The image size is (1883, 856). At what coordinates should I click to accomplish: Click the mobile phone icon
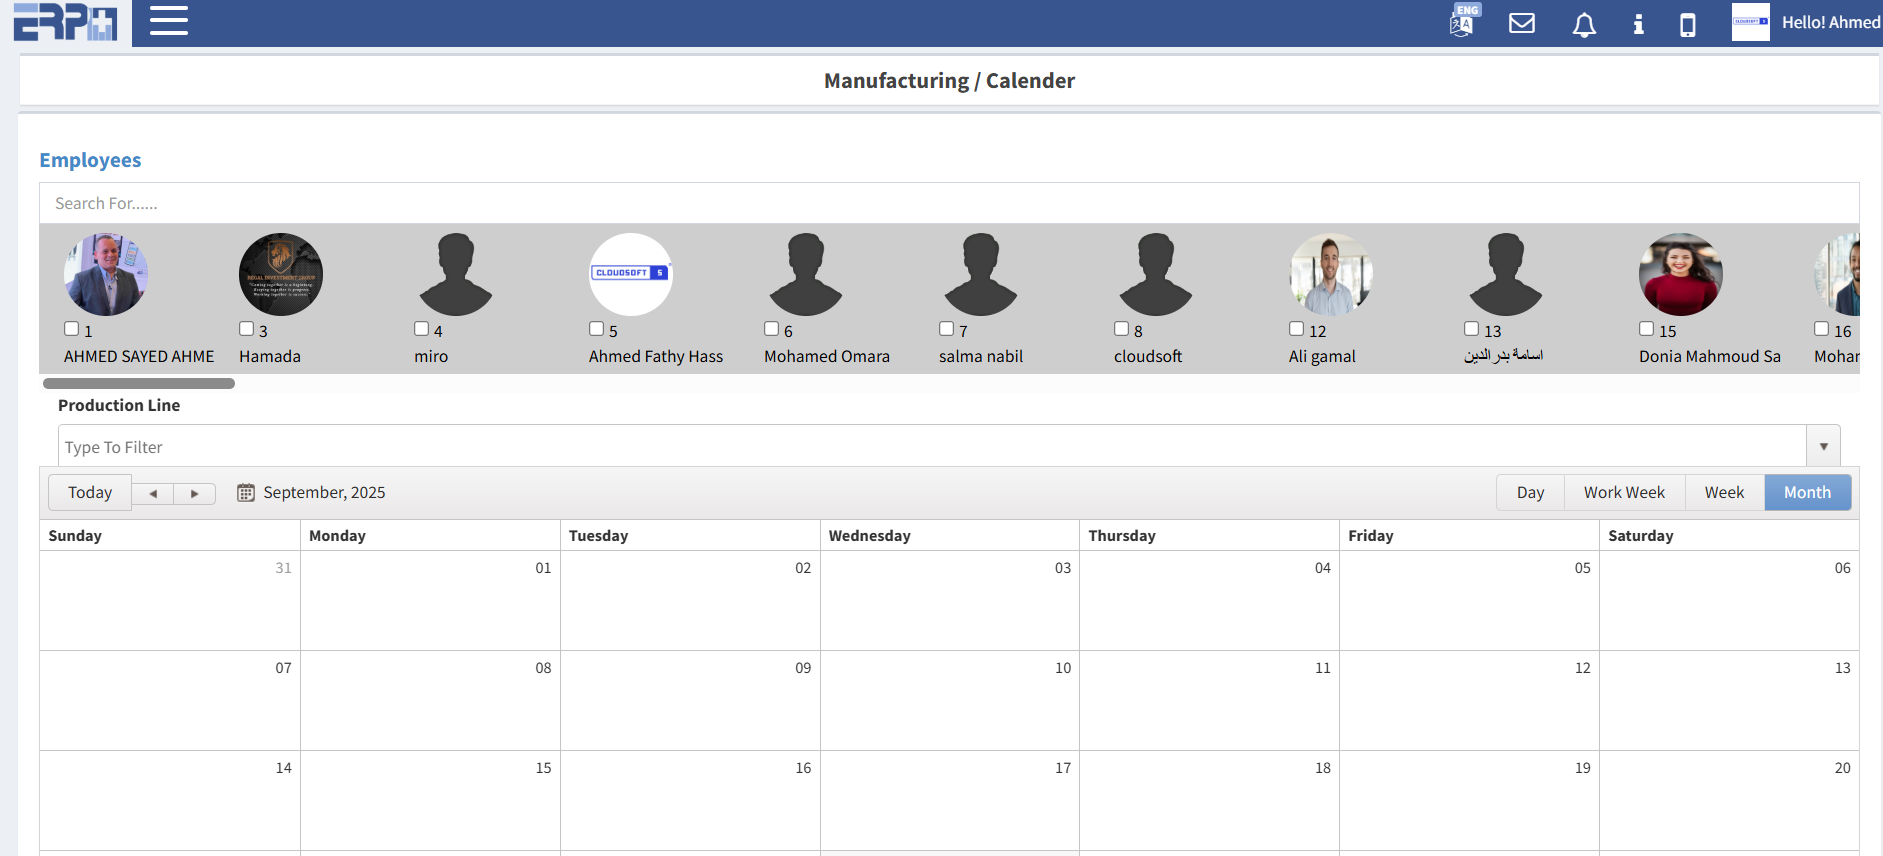coord(1687,24)
